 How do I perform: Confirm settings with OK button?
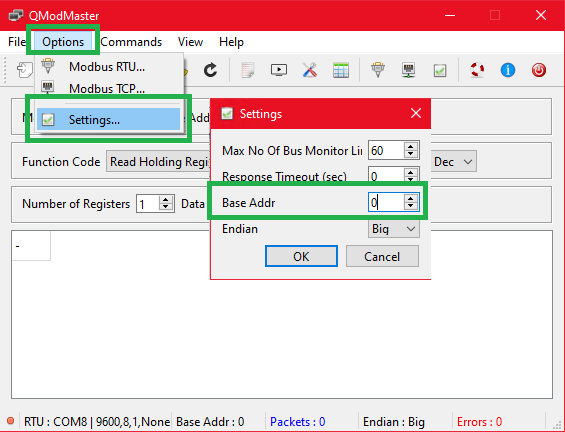[301, 256]
